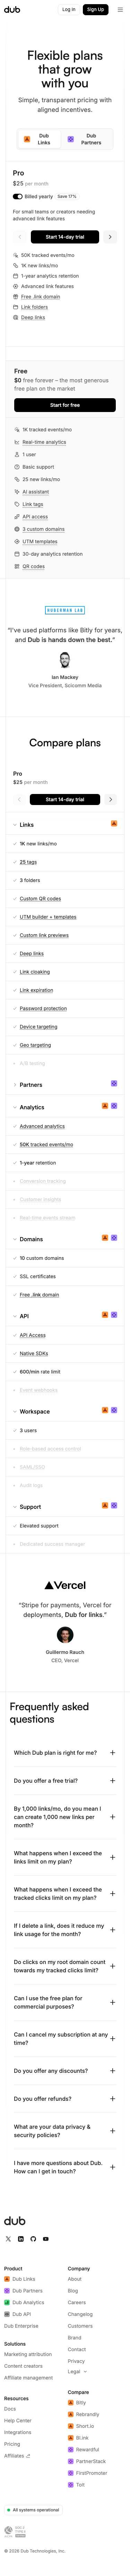Open the Short.io comparison in footer
Image resolution: width=130 pixels, height=2576 pixels.
(81, 2426)
